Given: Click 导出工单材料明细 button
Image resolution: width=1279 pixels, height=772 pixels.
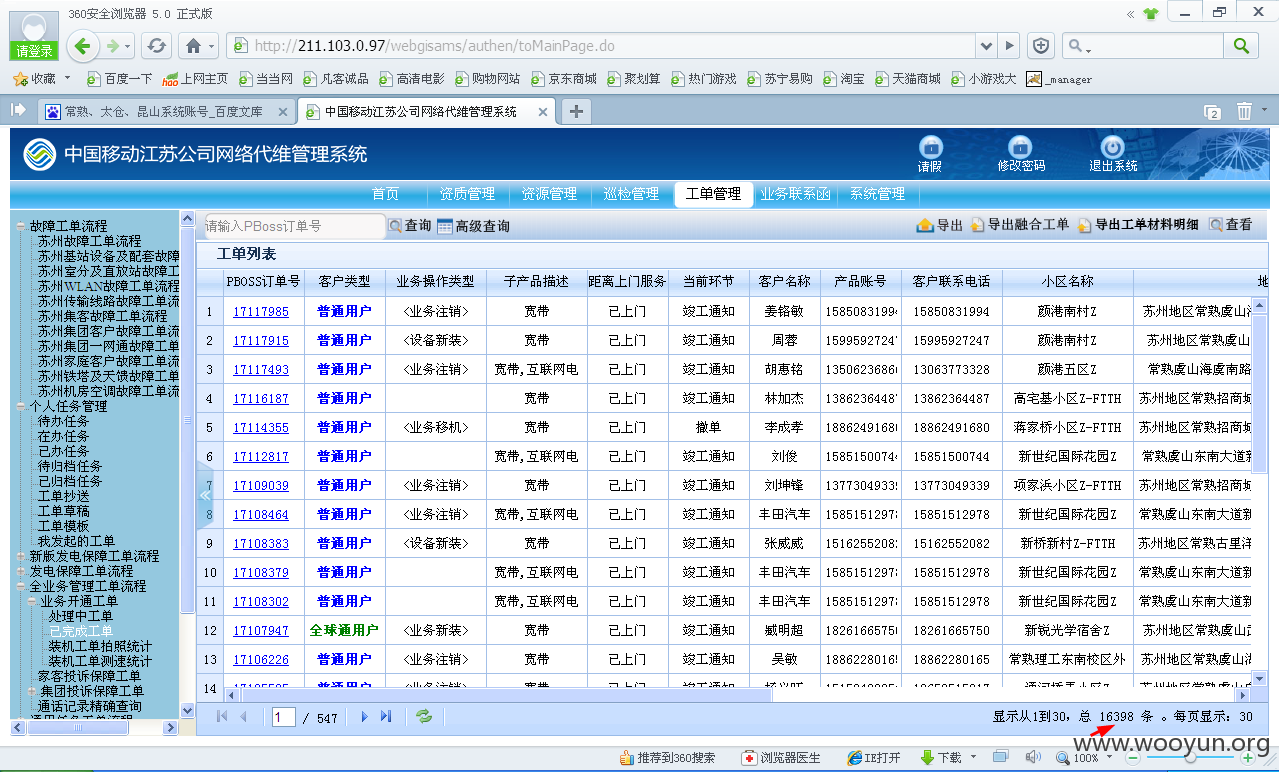Looking at the screenshot, I should 1138,225.
